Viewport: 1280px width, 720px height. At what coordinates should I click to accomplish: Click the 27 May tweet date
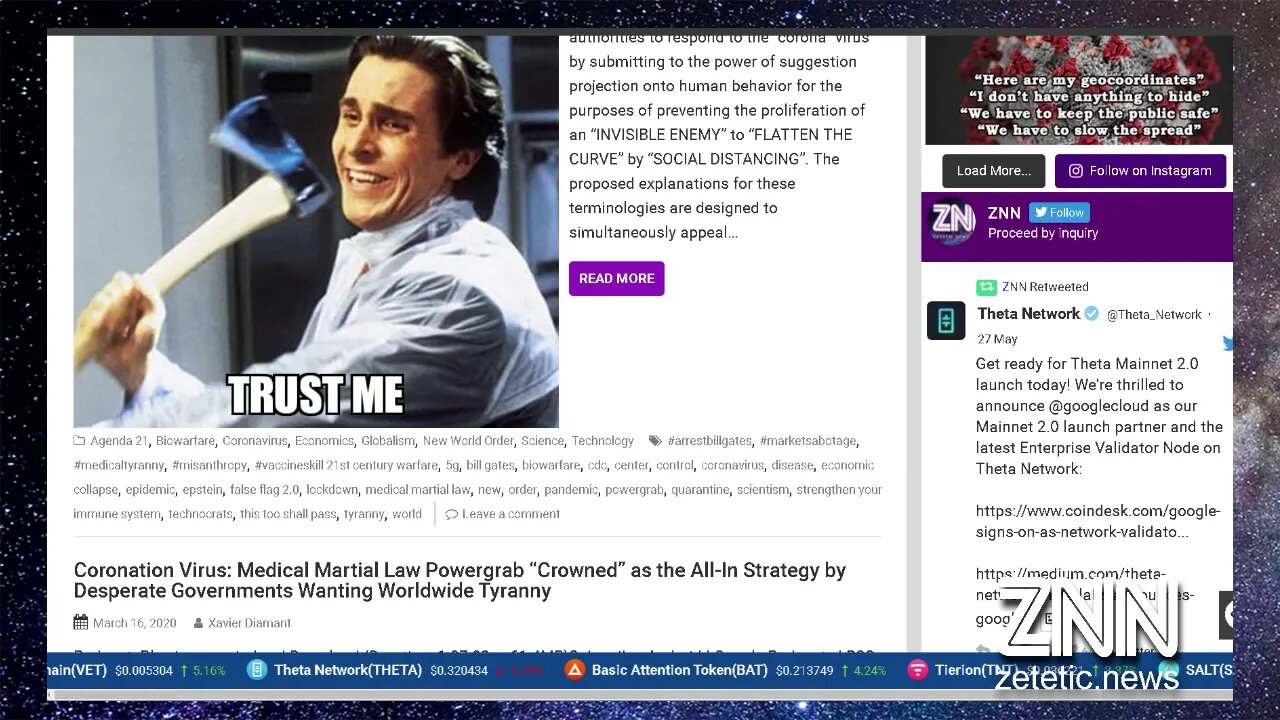pos(997,339)
